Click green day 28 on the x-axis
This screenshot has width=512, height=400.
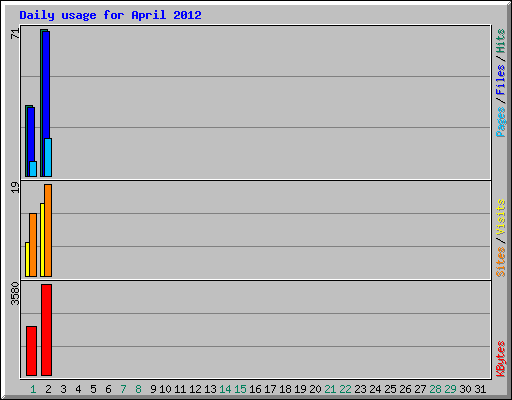pyautogui.click(x=435, y=389)
